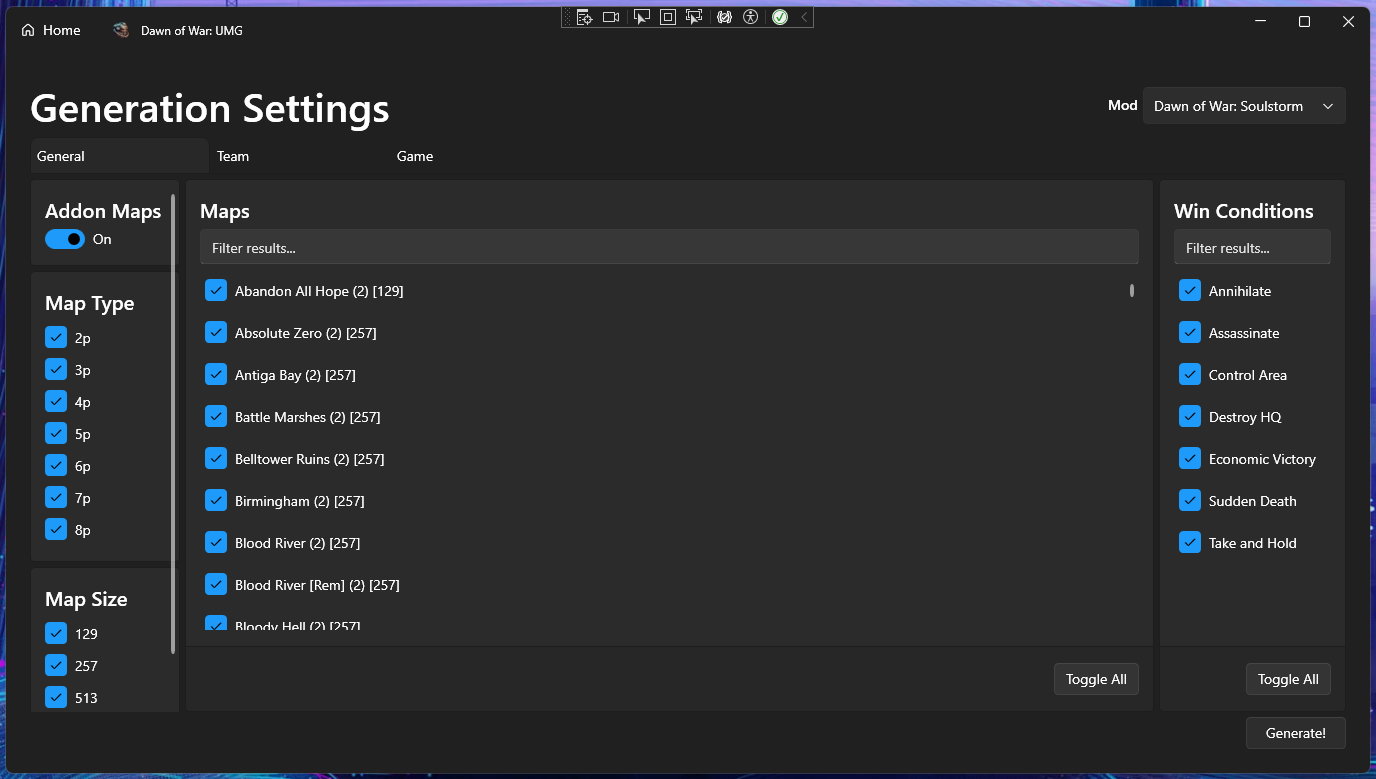
Task: Click the green checkmark hot reload icon
Action: [780, 17]
